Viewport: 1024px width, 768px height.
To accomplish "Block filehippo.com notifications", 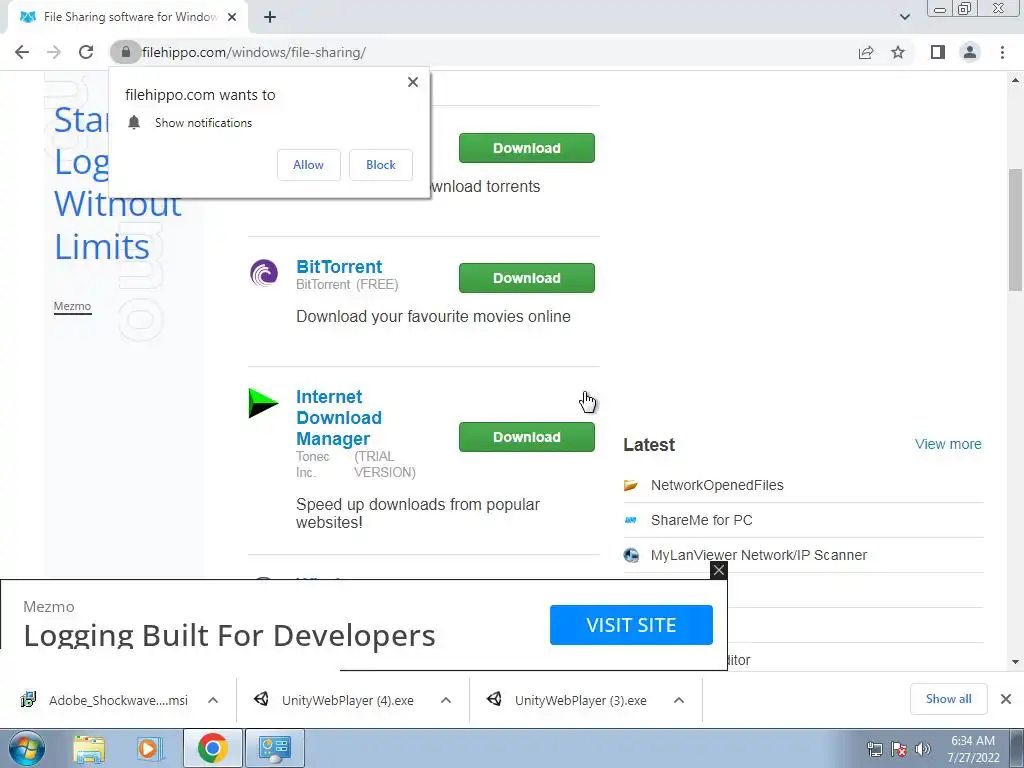I will coord(381,165).
